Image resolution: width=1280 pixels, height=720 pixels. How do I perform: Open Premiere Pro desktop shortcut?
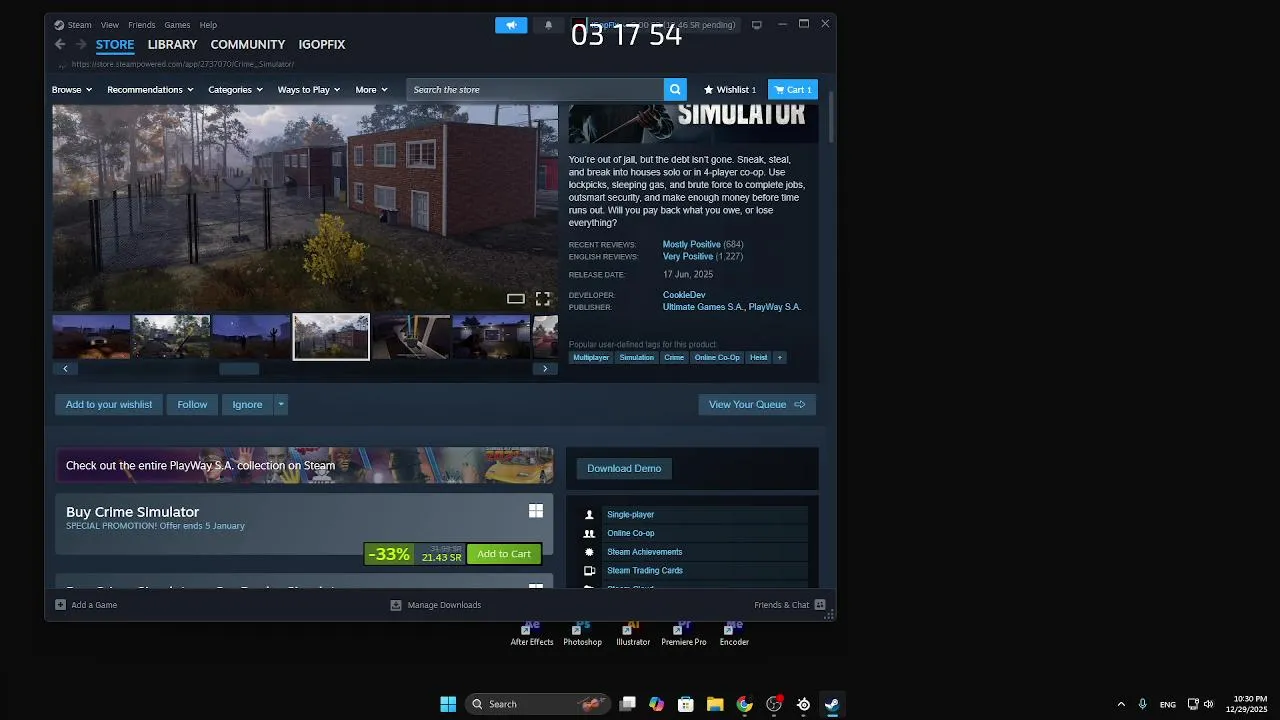coord(684,634)
